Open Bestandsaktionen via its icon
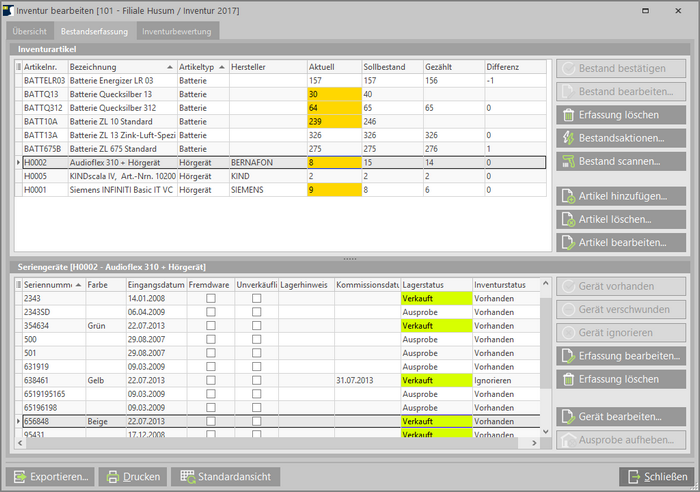This screenshot has height=492, width=700. (x=566, y=138)
